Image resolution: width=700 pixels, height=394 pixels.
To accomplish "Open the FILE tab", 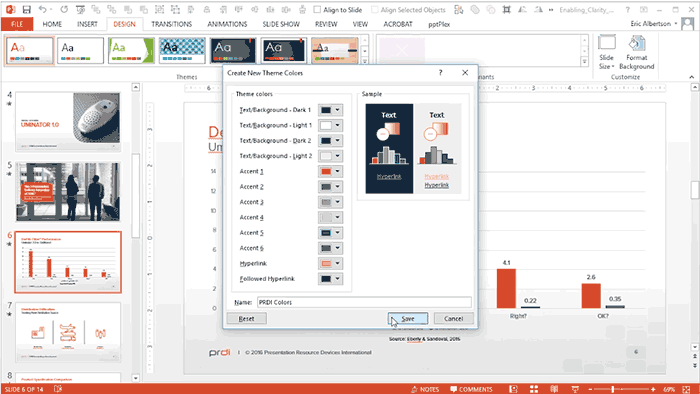I will pos(17,24).
